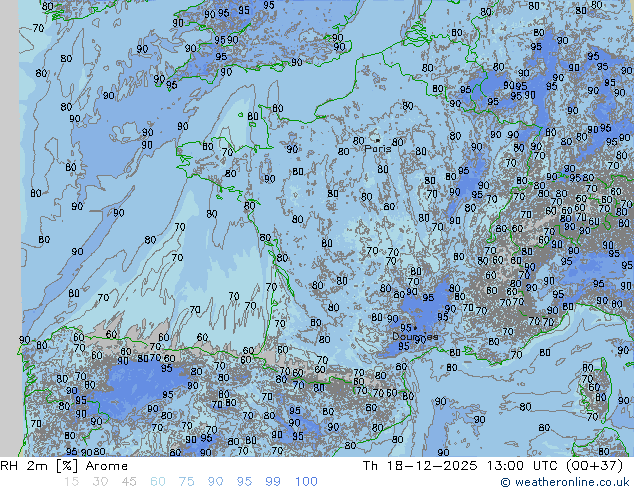Click the Paris location dot marker

[377, 140]
